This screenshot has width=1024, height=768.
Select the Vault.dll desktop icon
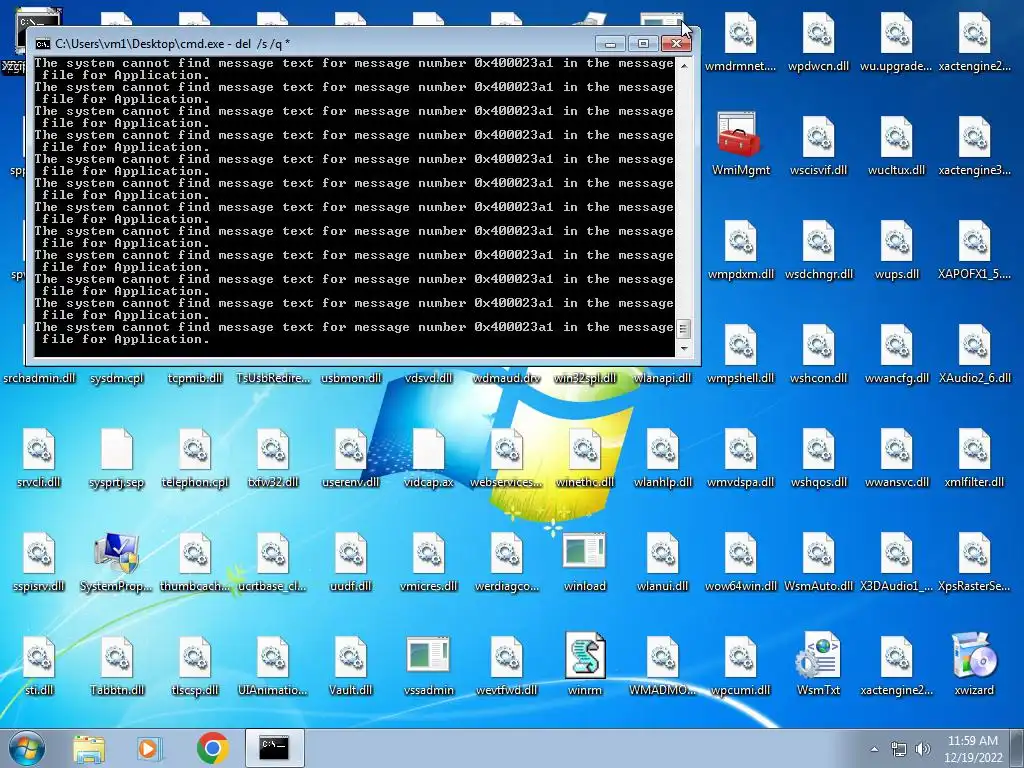351,656
